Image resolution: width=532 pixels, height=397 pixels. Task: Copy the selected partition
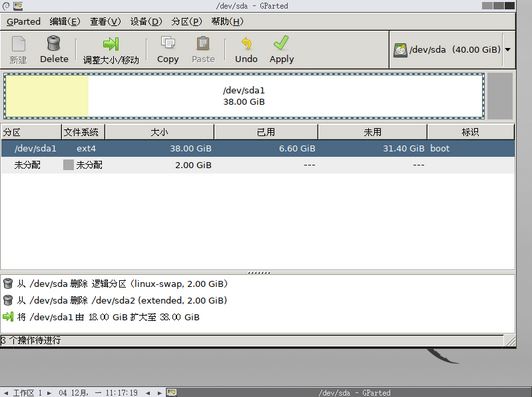pyautogui.click(x=168, y=50)
